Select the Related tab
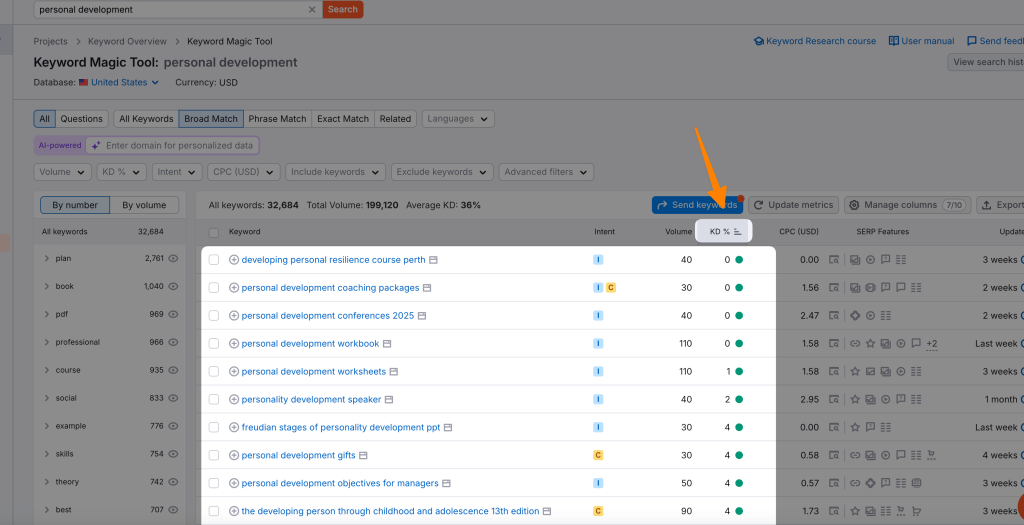The width and height of the screenshot is (1024, 525). tap(395, 119)
